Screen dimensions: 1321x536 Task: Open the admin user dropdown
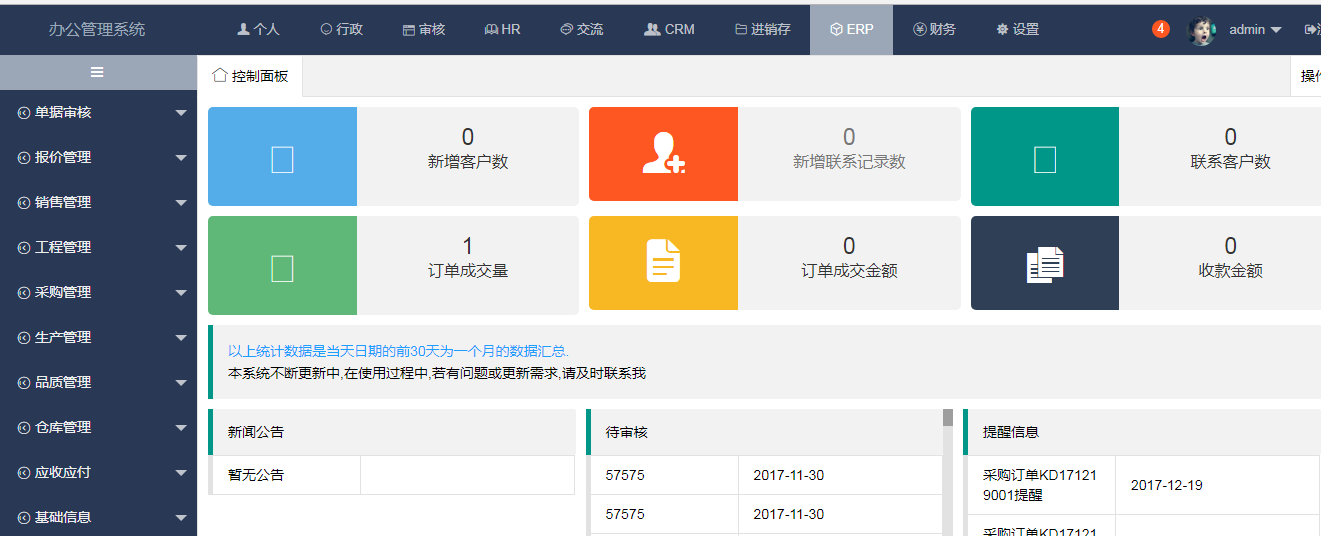tap(1255, 30)
